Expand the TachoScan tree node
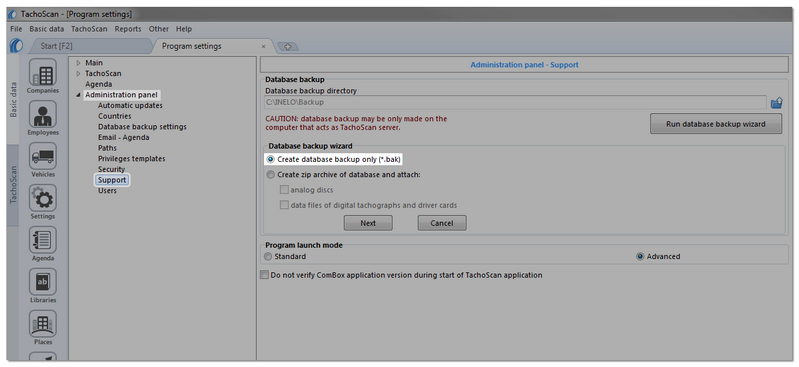Image resolution: width=799 pixels, height=367 pixels. (x=78, y=74)
